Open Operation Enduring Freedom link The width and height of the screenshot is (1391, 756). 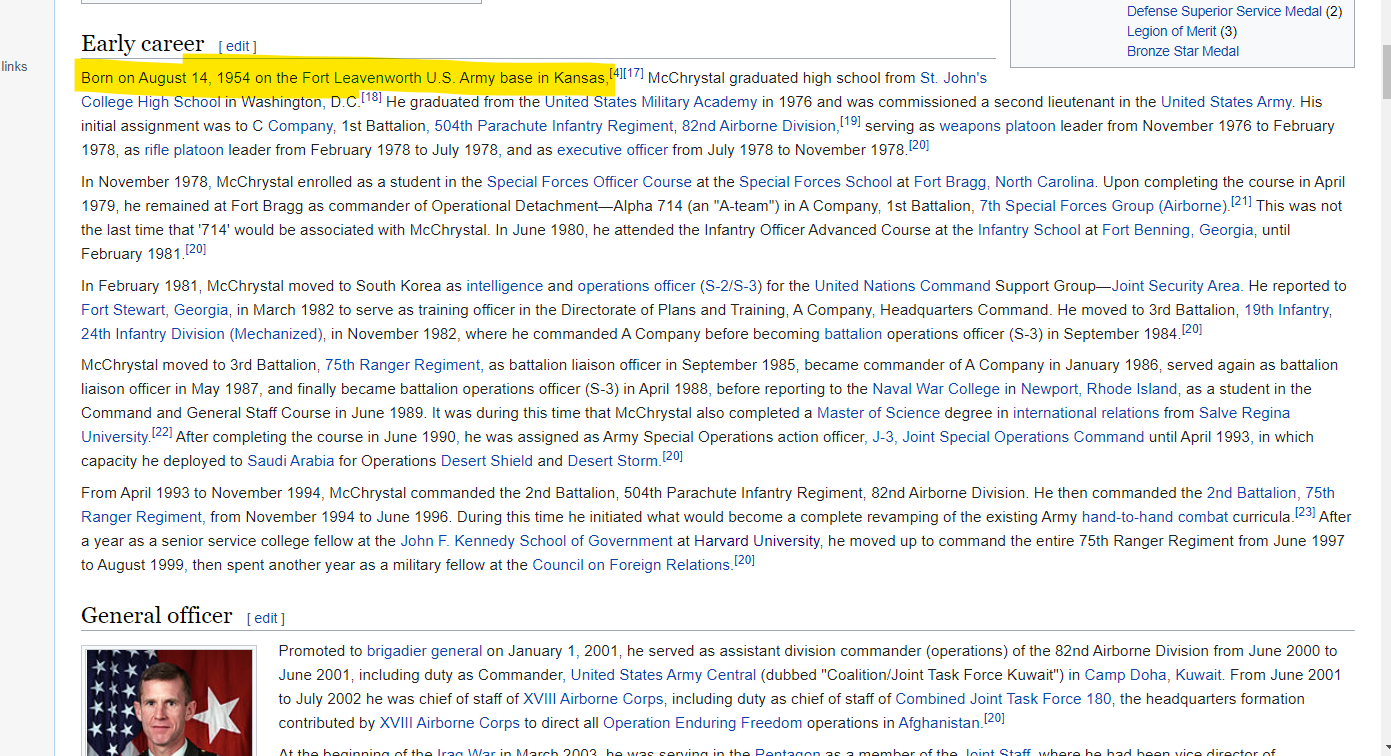pos(702,723)
